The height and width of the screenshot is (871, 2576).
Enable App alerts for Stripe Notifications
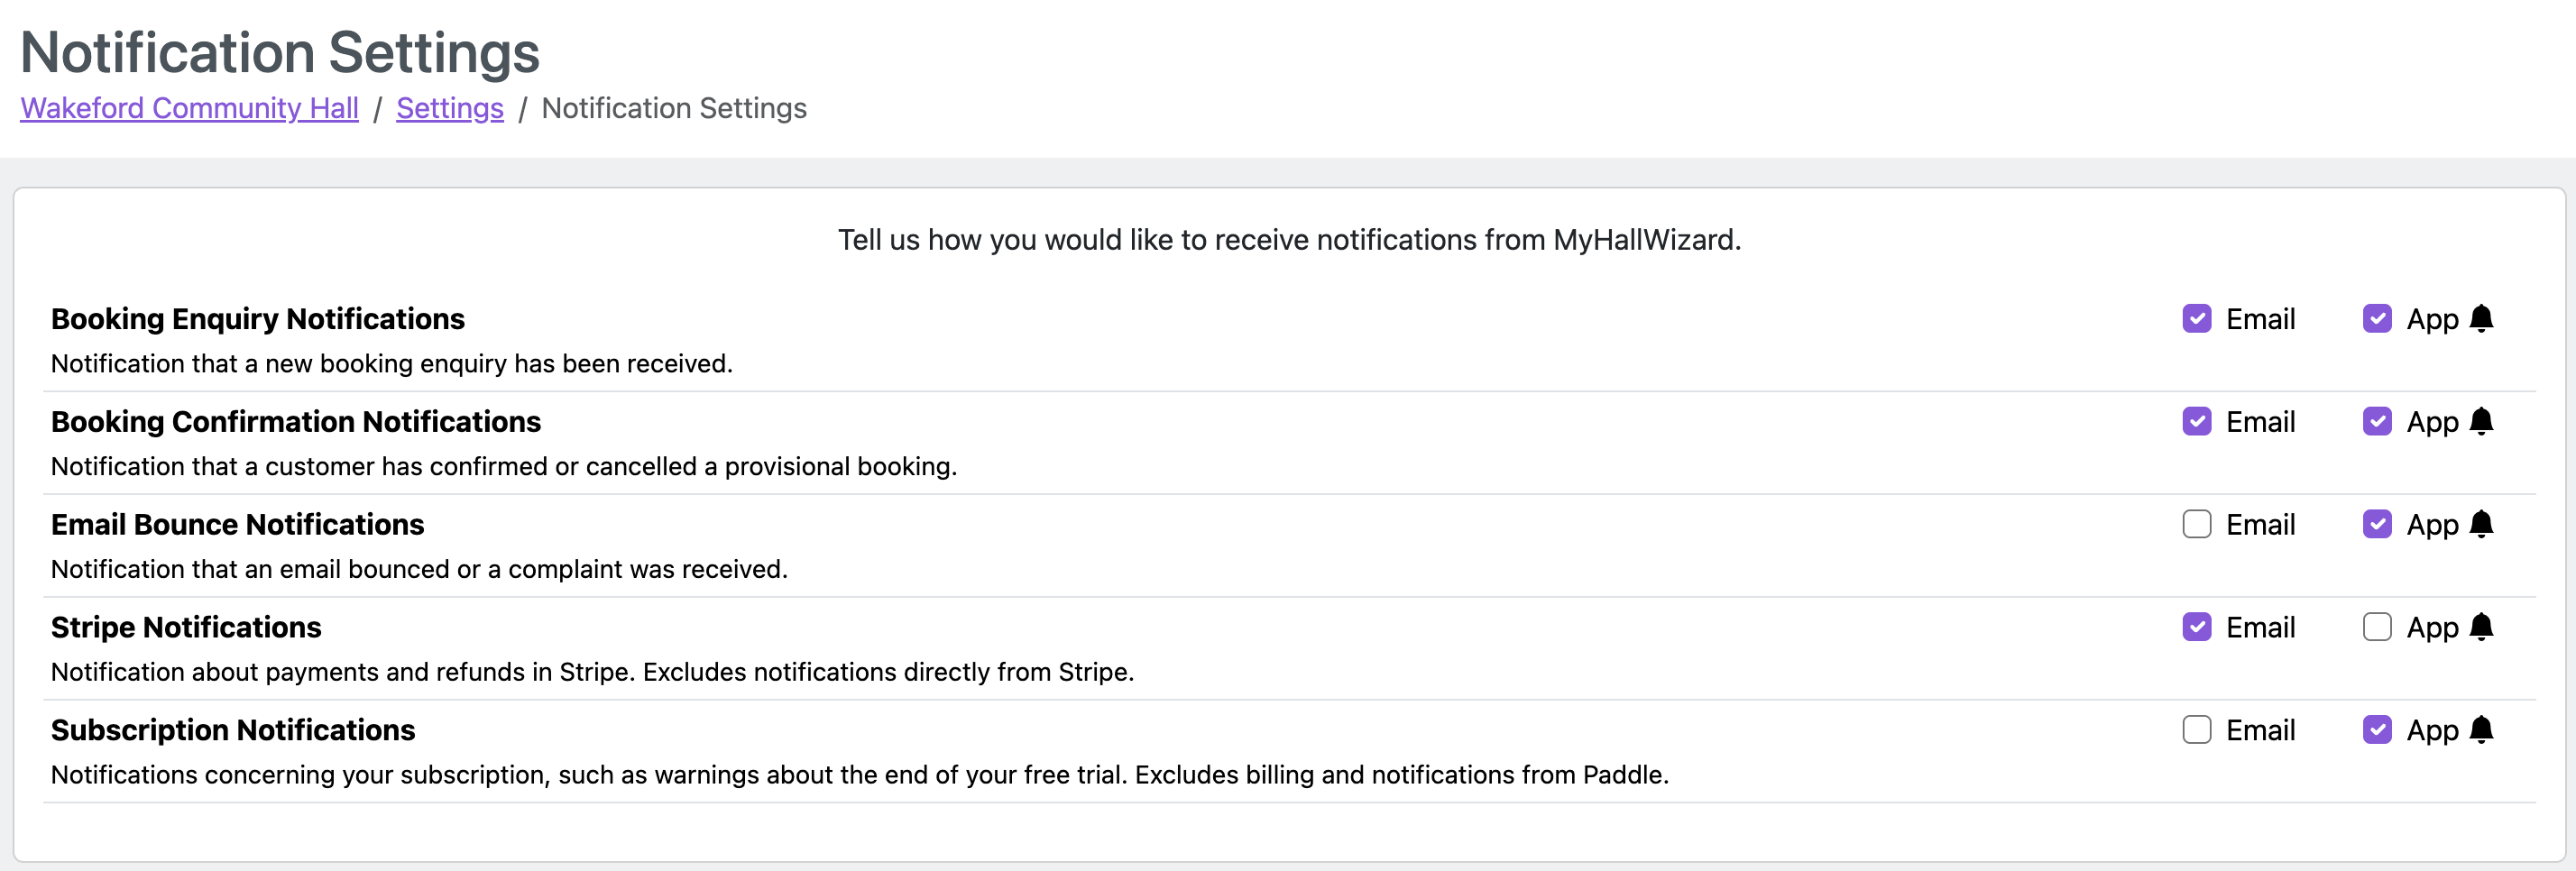pyautogui.click(x=2377, y=627)
